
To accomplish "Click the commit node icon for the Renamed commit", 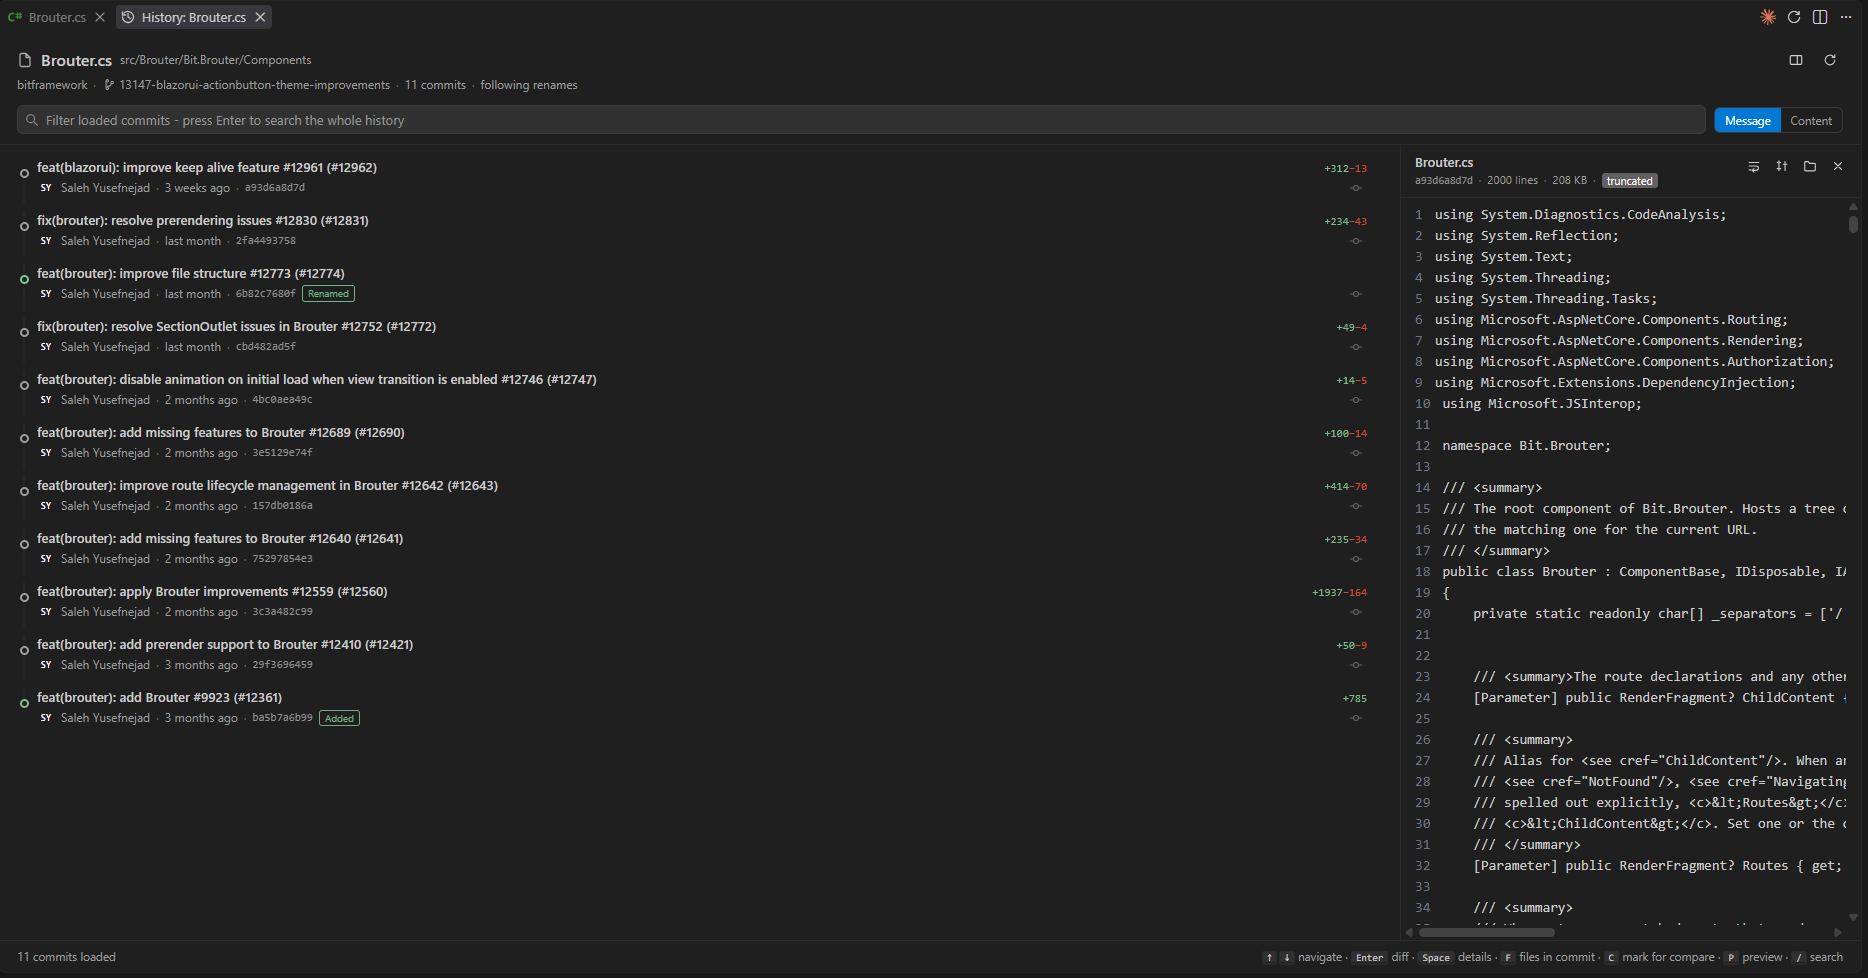I will click(x=1356, y=294).
